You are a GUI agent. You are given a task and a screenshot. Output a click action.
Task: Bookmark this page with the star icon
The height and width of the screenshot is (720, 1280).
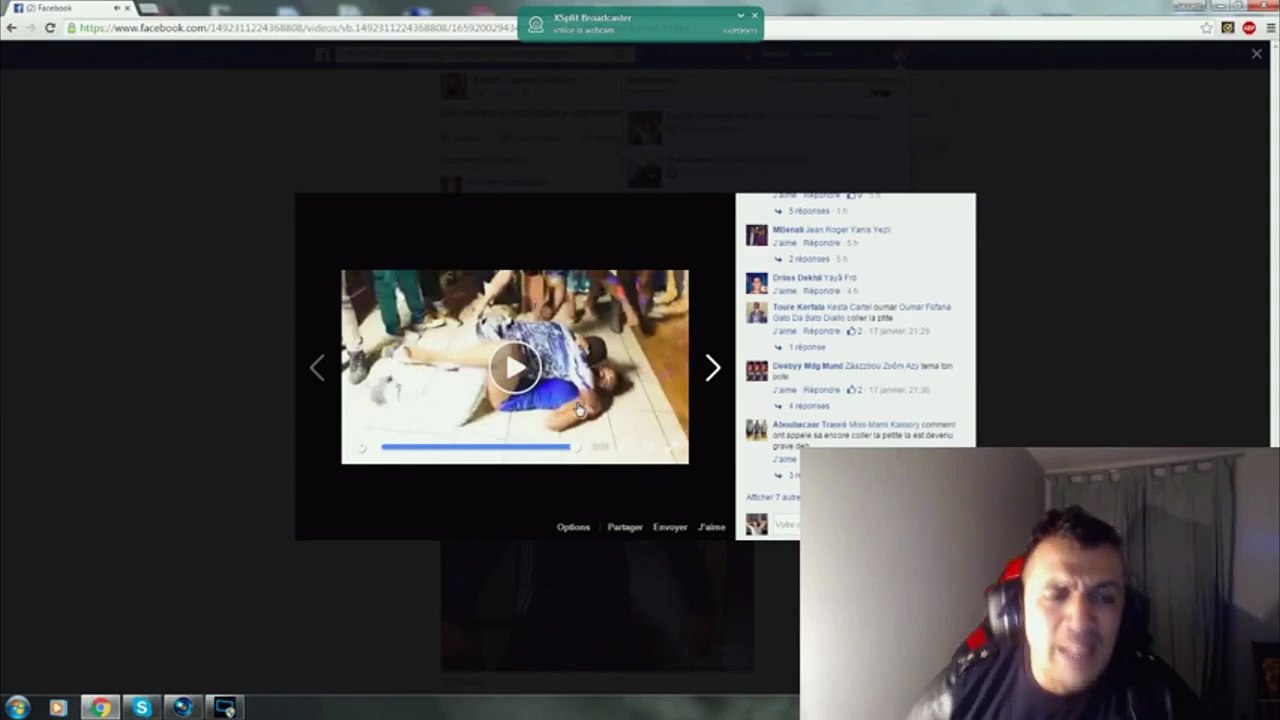[1206, 28]
